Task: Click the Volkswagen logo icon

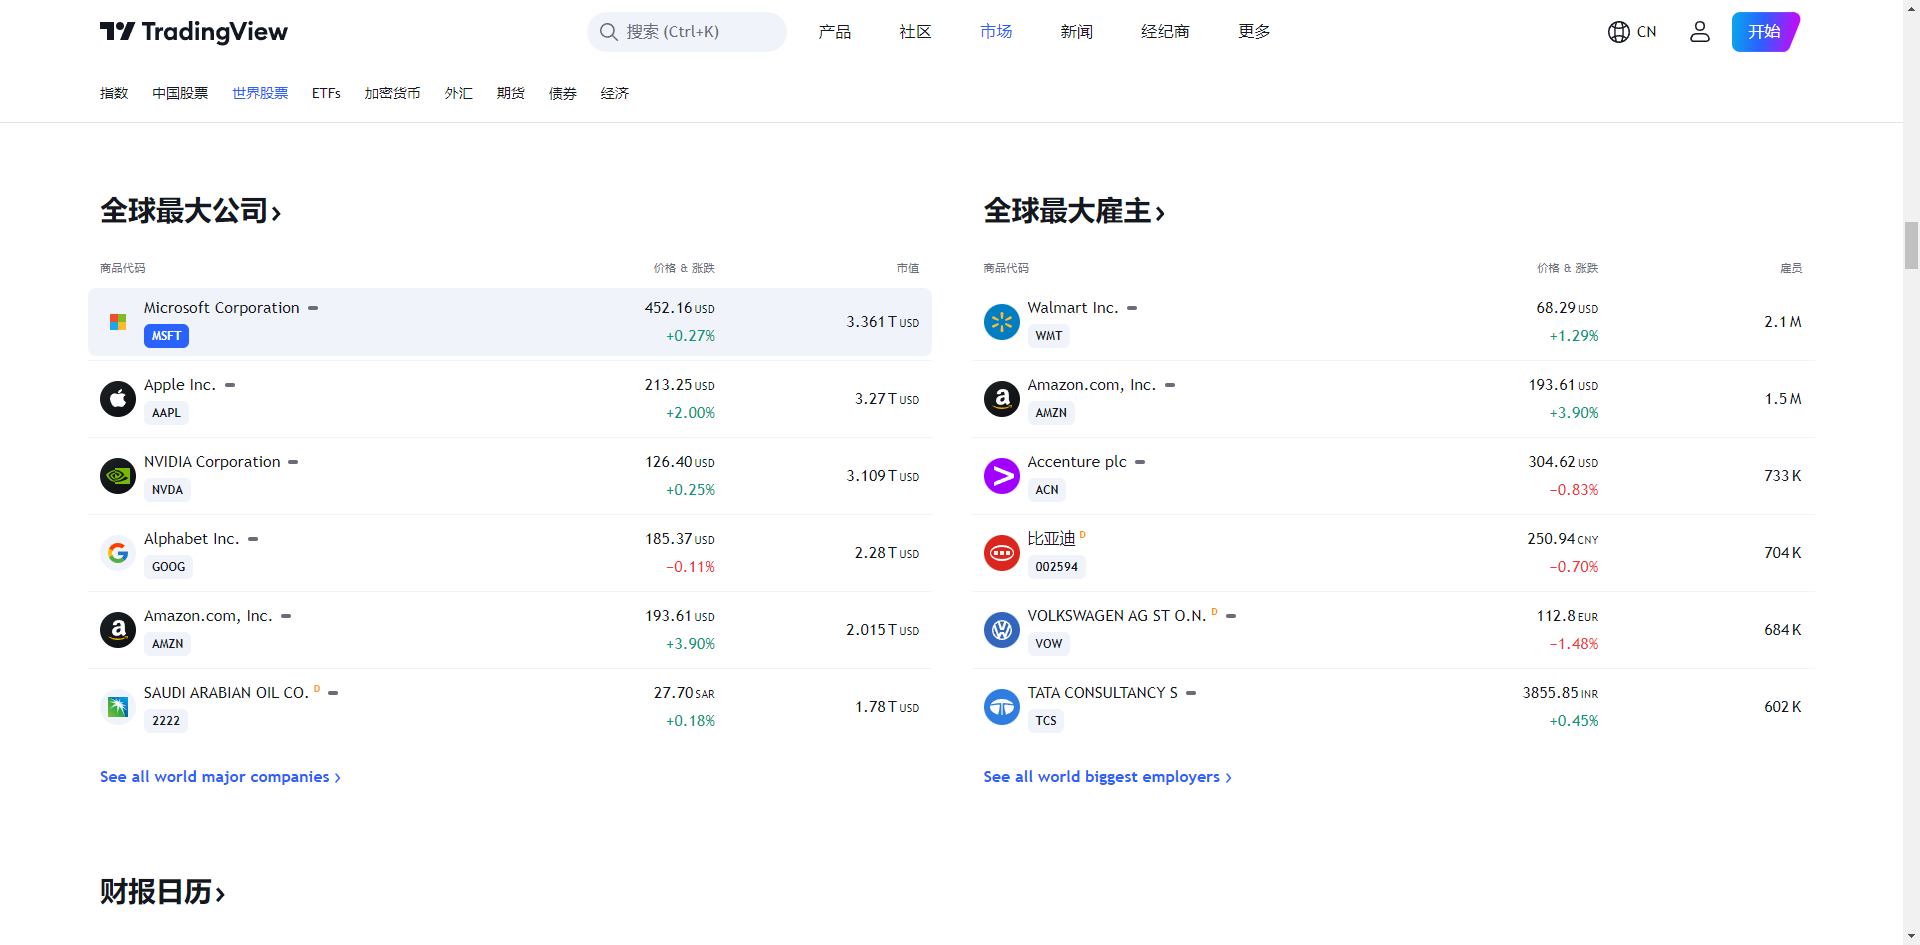Action: tap(1002, 630)
